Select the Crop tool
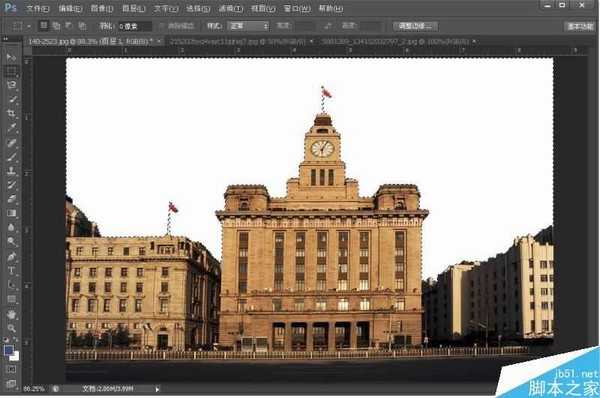Screen dimensions: 600x398 (11, 113)
